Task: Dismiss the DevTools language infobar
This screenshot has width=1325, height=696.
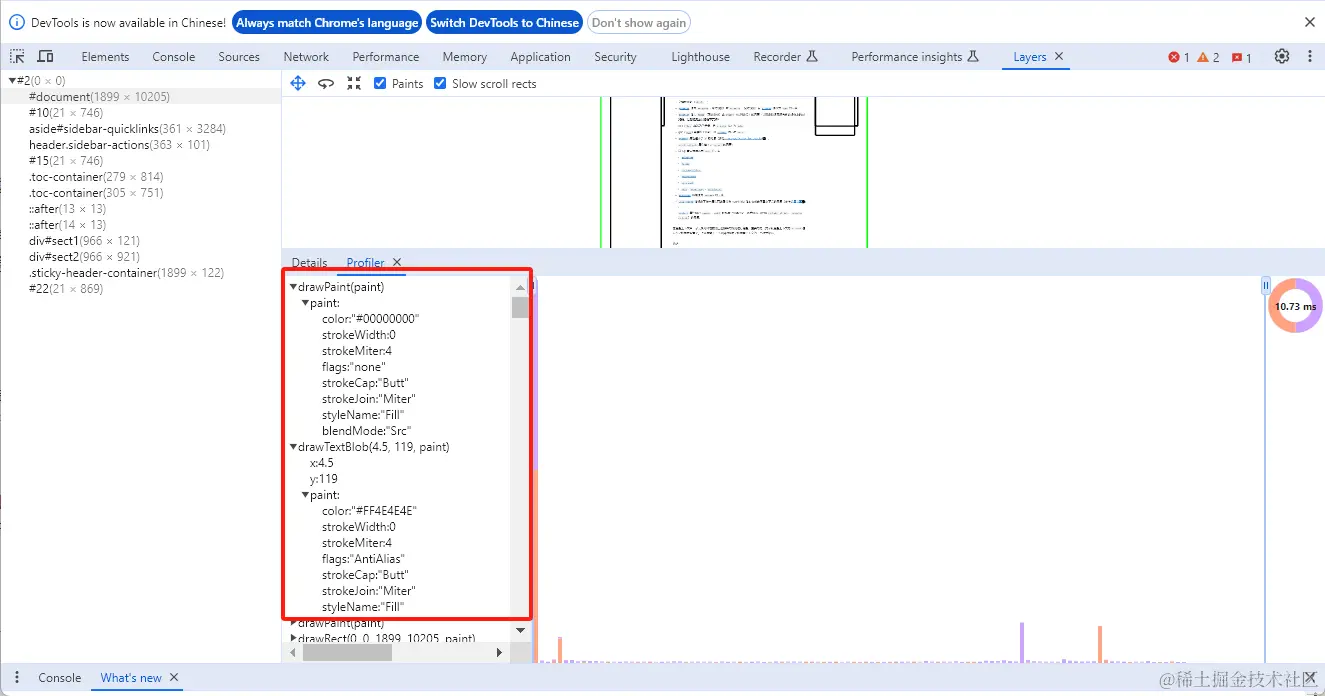Action: coord(1310,22)
